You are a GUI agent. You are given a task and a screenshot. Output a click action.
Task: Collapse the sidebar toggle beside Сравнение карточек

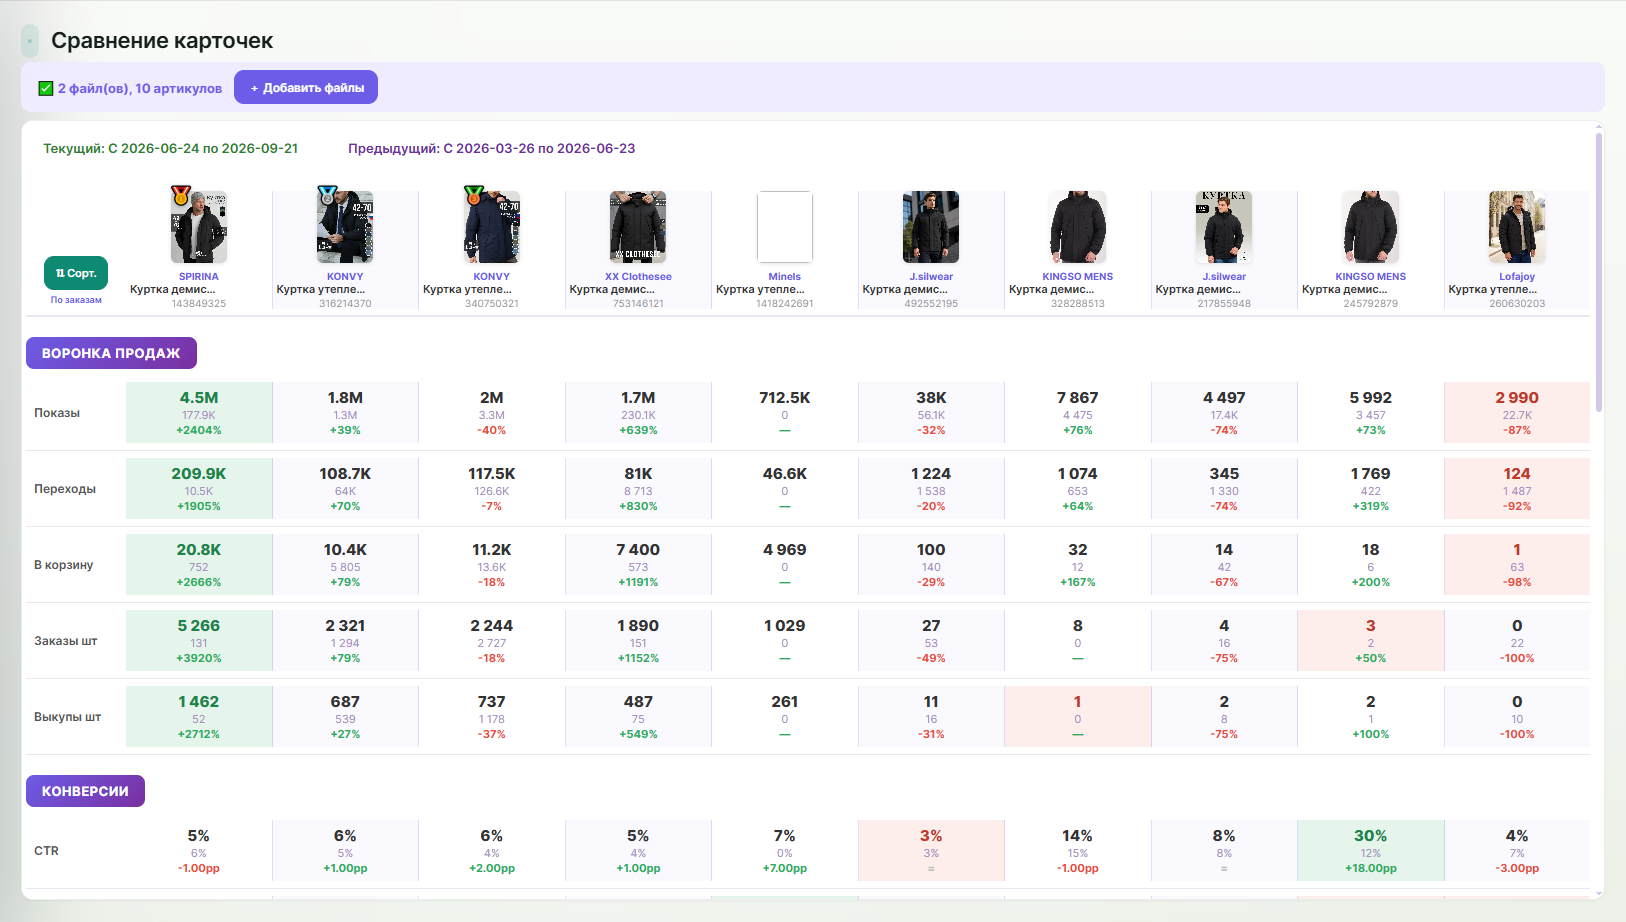pos(30,41)
